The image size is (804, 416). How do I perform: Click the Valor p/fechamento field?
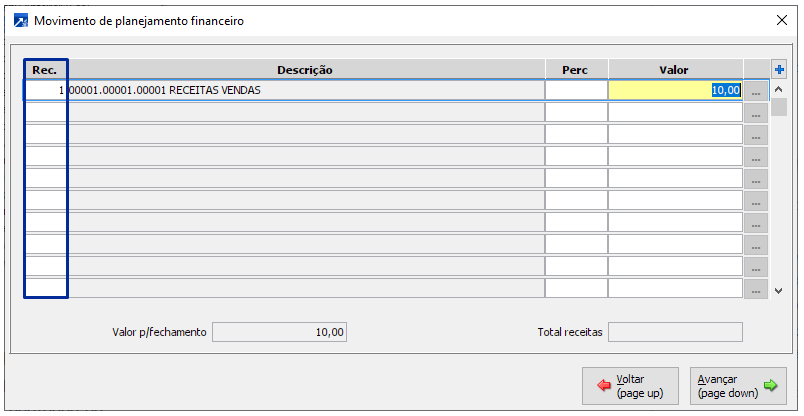(x=279, y=332)
